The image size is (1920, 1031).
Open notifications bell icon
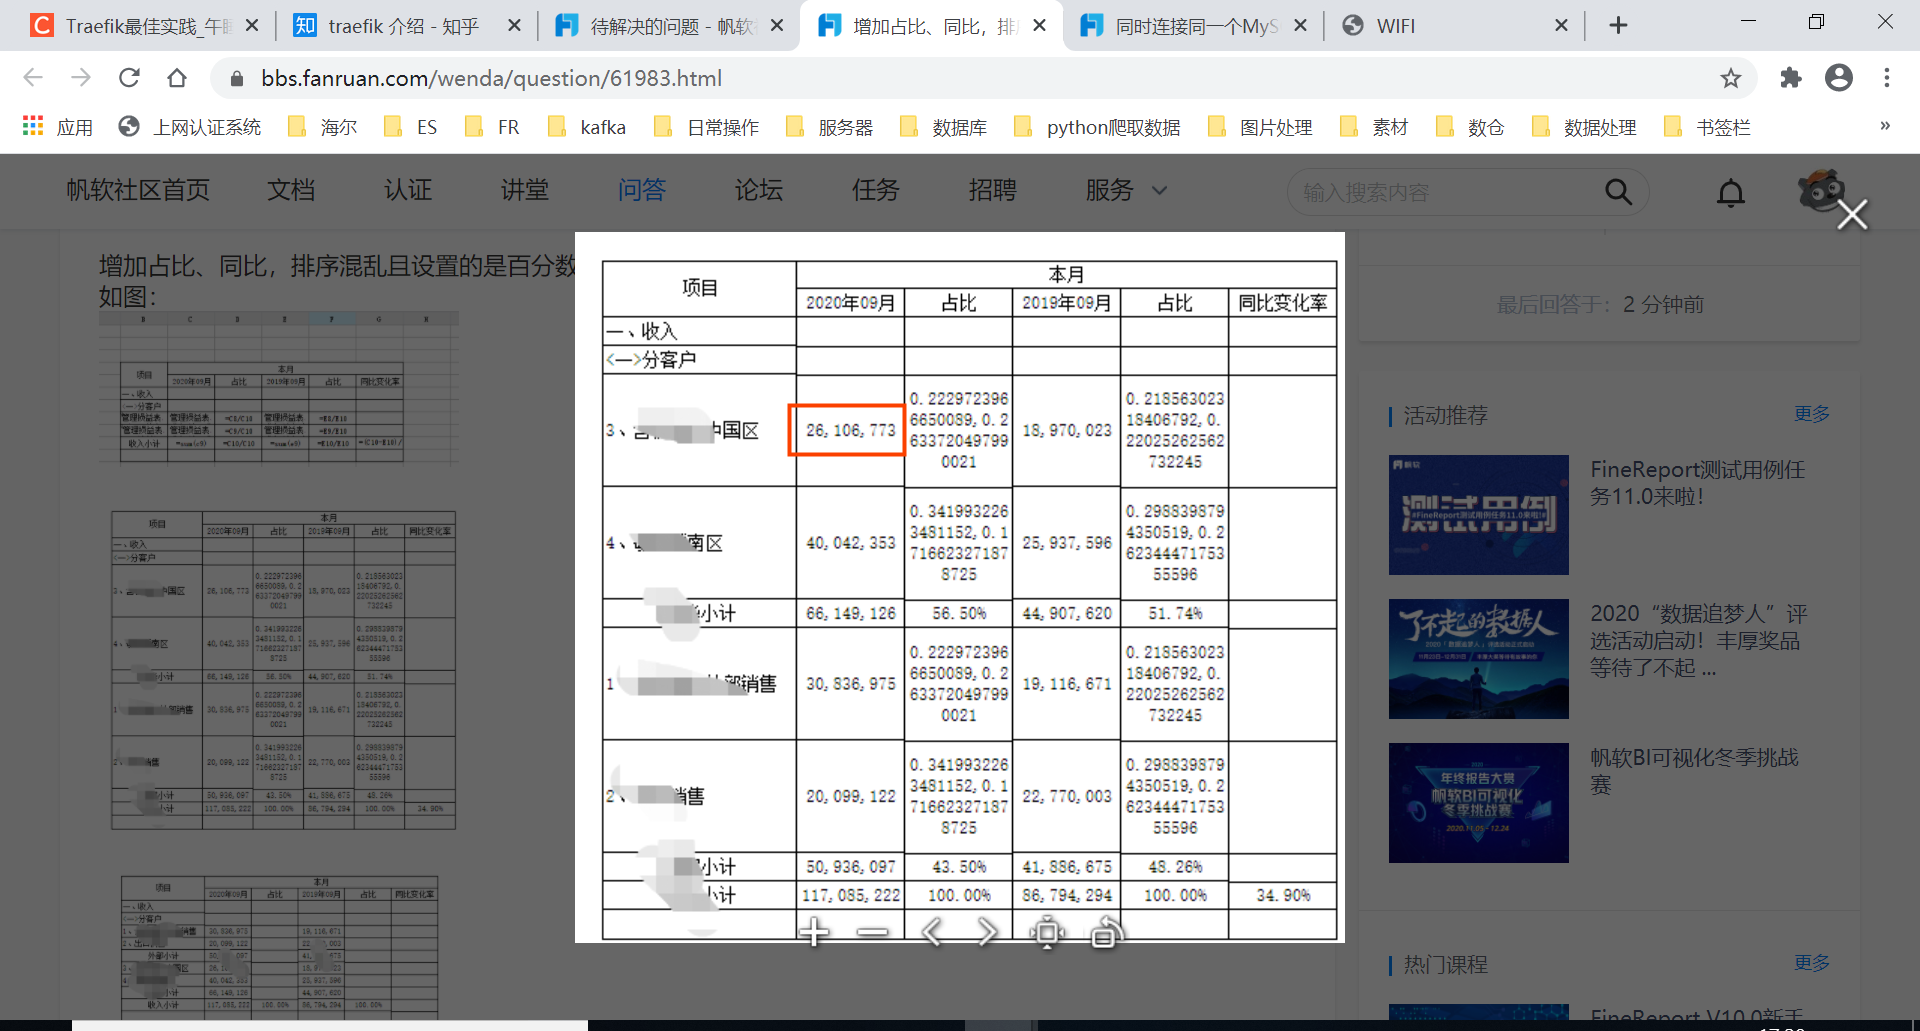click(1731, 192)
